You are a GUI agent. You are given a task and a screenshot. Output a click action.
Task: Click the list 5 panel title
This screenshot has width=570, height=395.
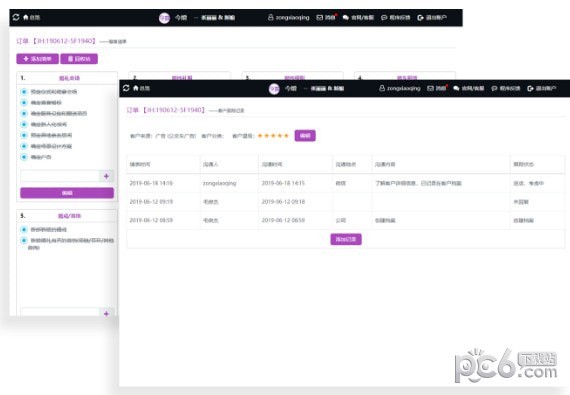tap(69, 216)
